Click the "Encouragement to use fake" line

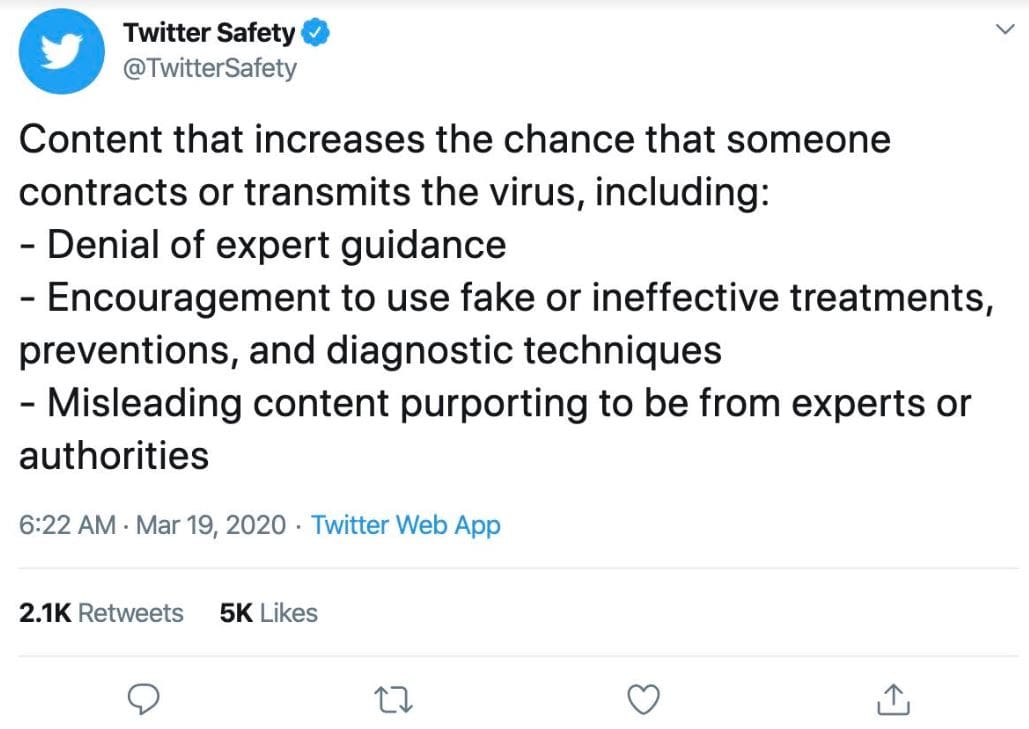tap(506, 298)
